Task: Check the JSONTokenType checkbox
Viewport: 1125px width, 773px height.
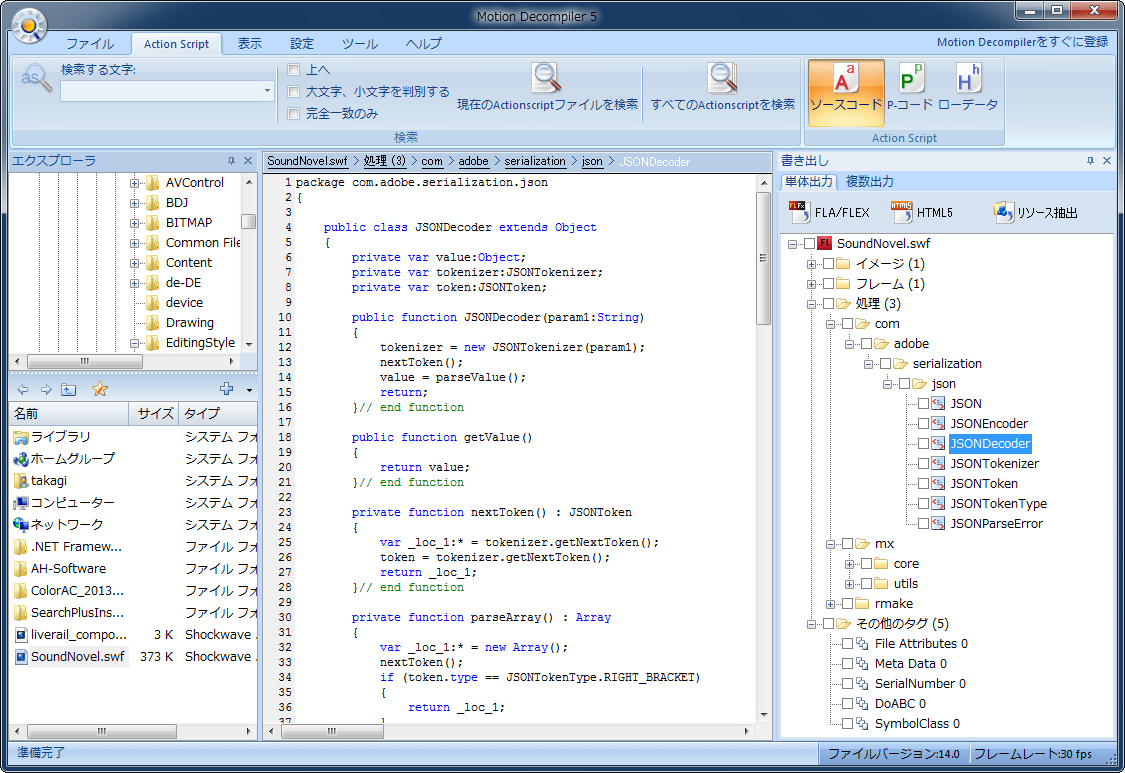Action: point(923,504)
